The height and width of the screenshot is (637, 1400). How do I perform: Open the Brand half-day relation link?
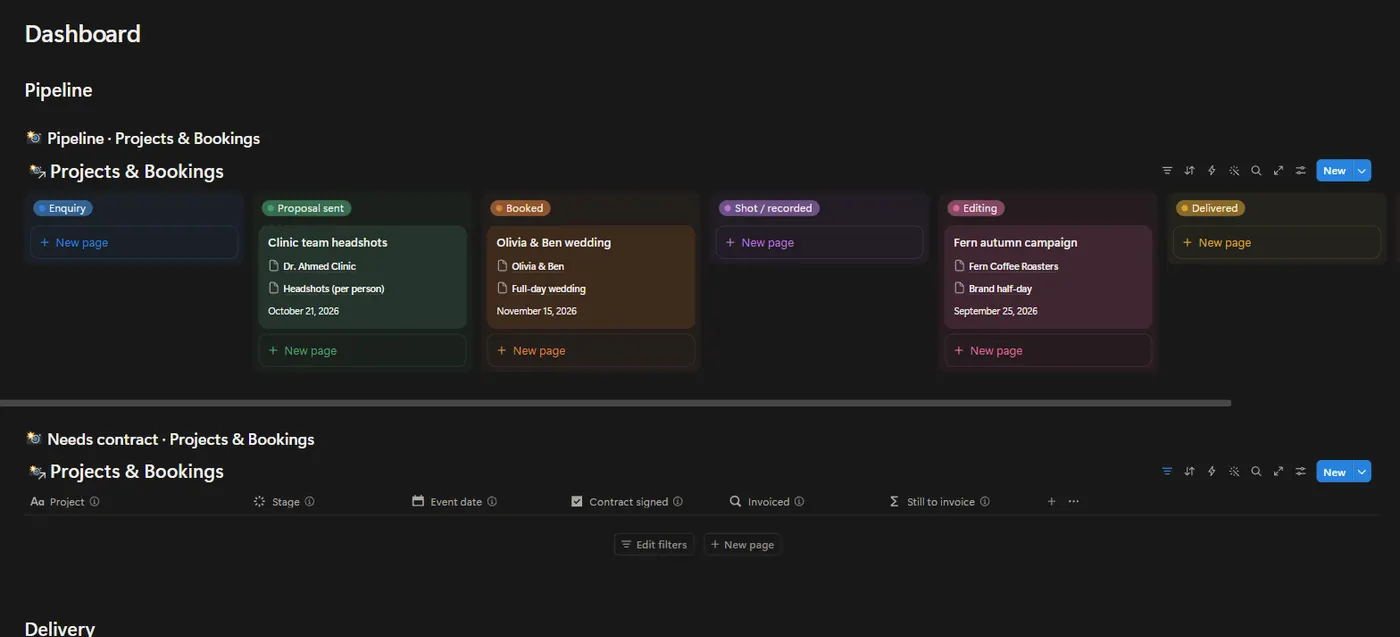(1000, 288)
